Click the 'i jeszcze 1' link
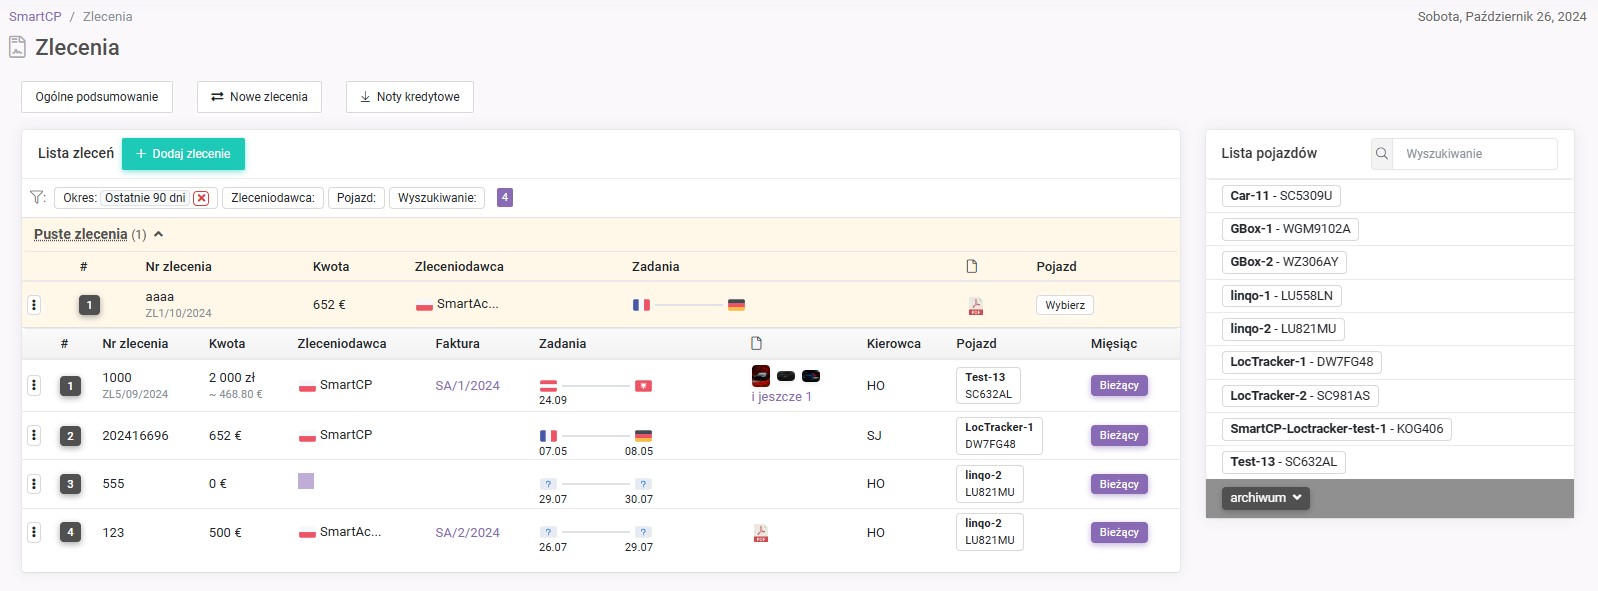This screenshot has height=591, width=1598. tap(782, 397)
